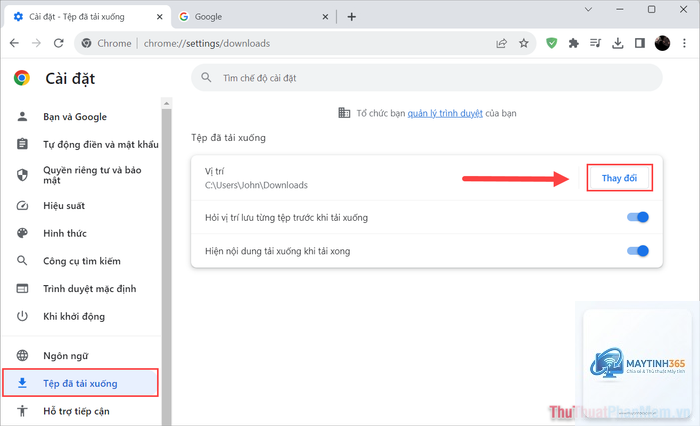Switch to the Google tab

point(253,17)
